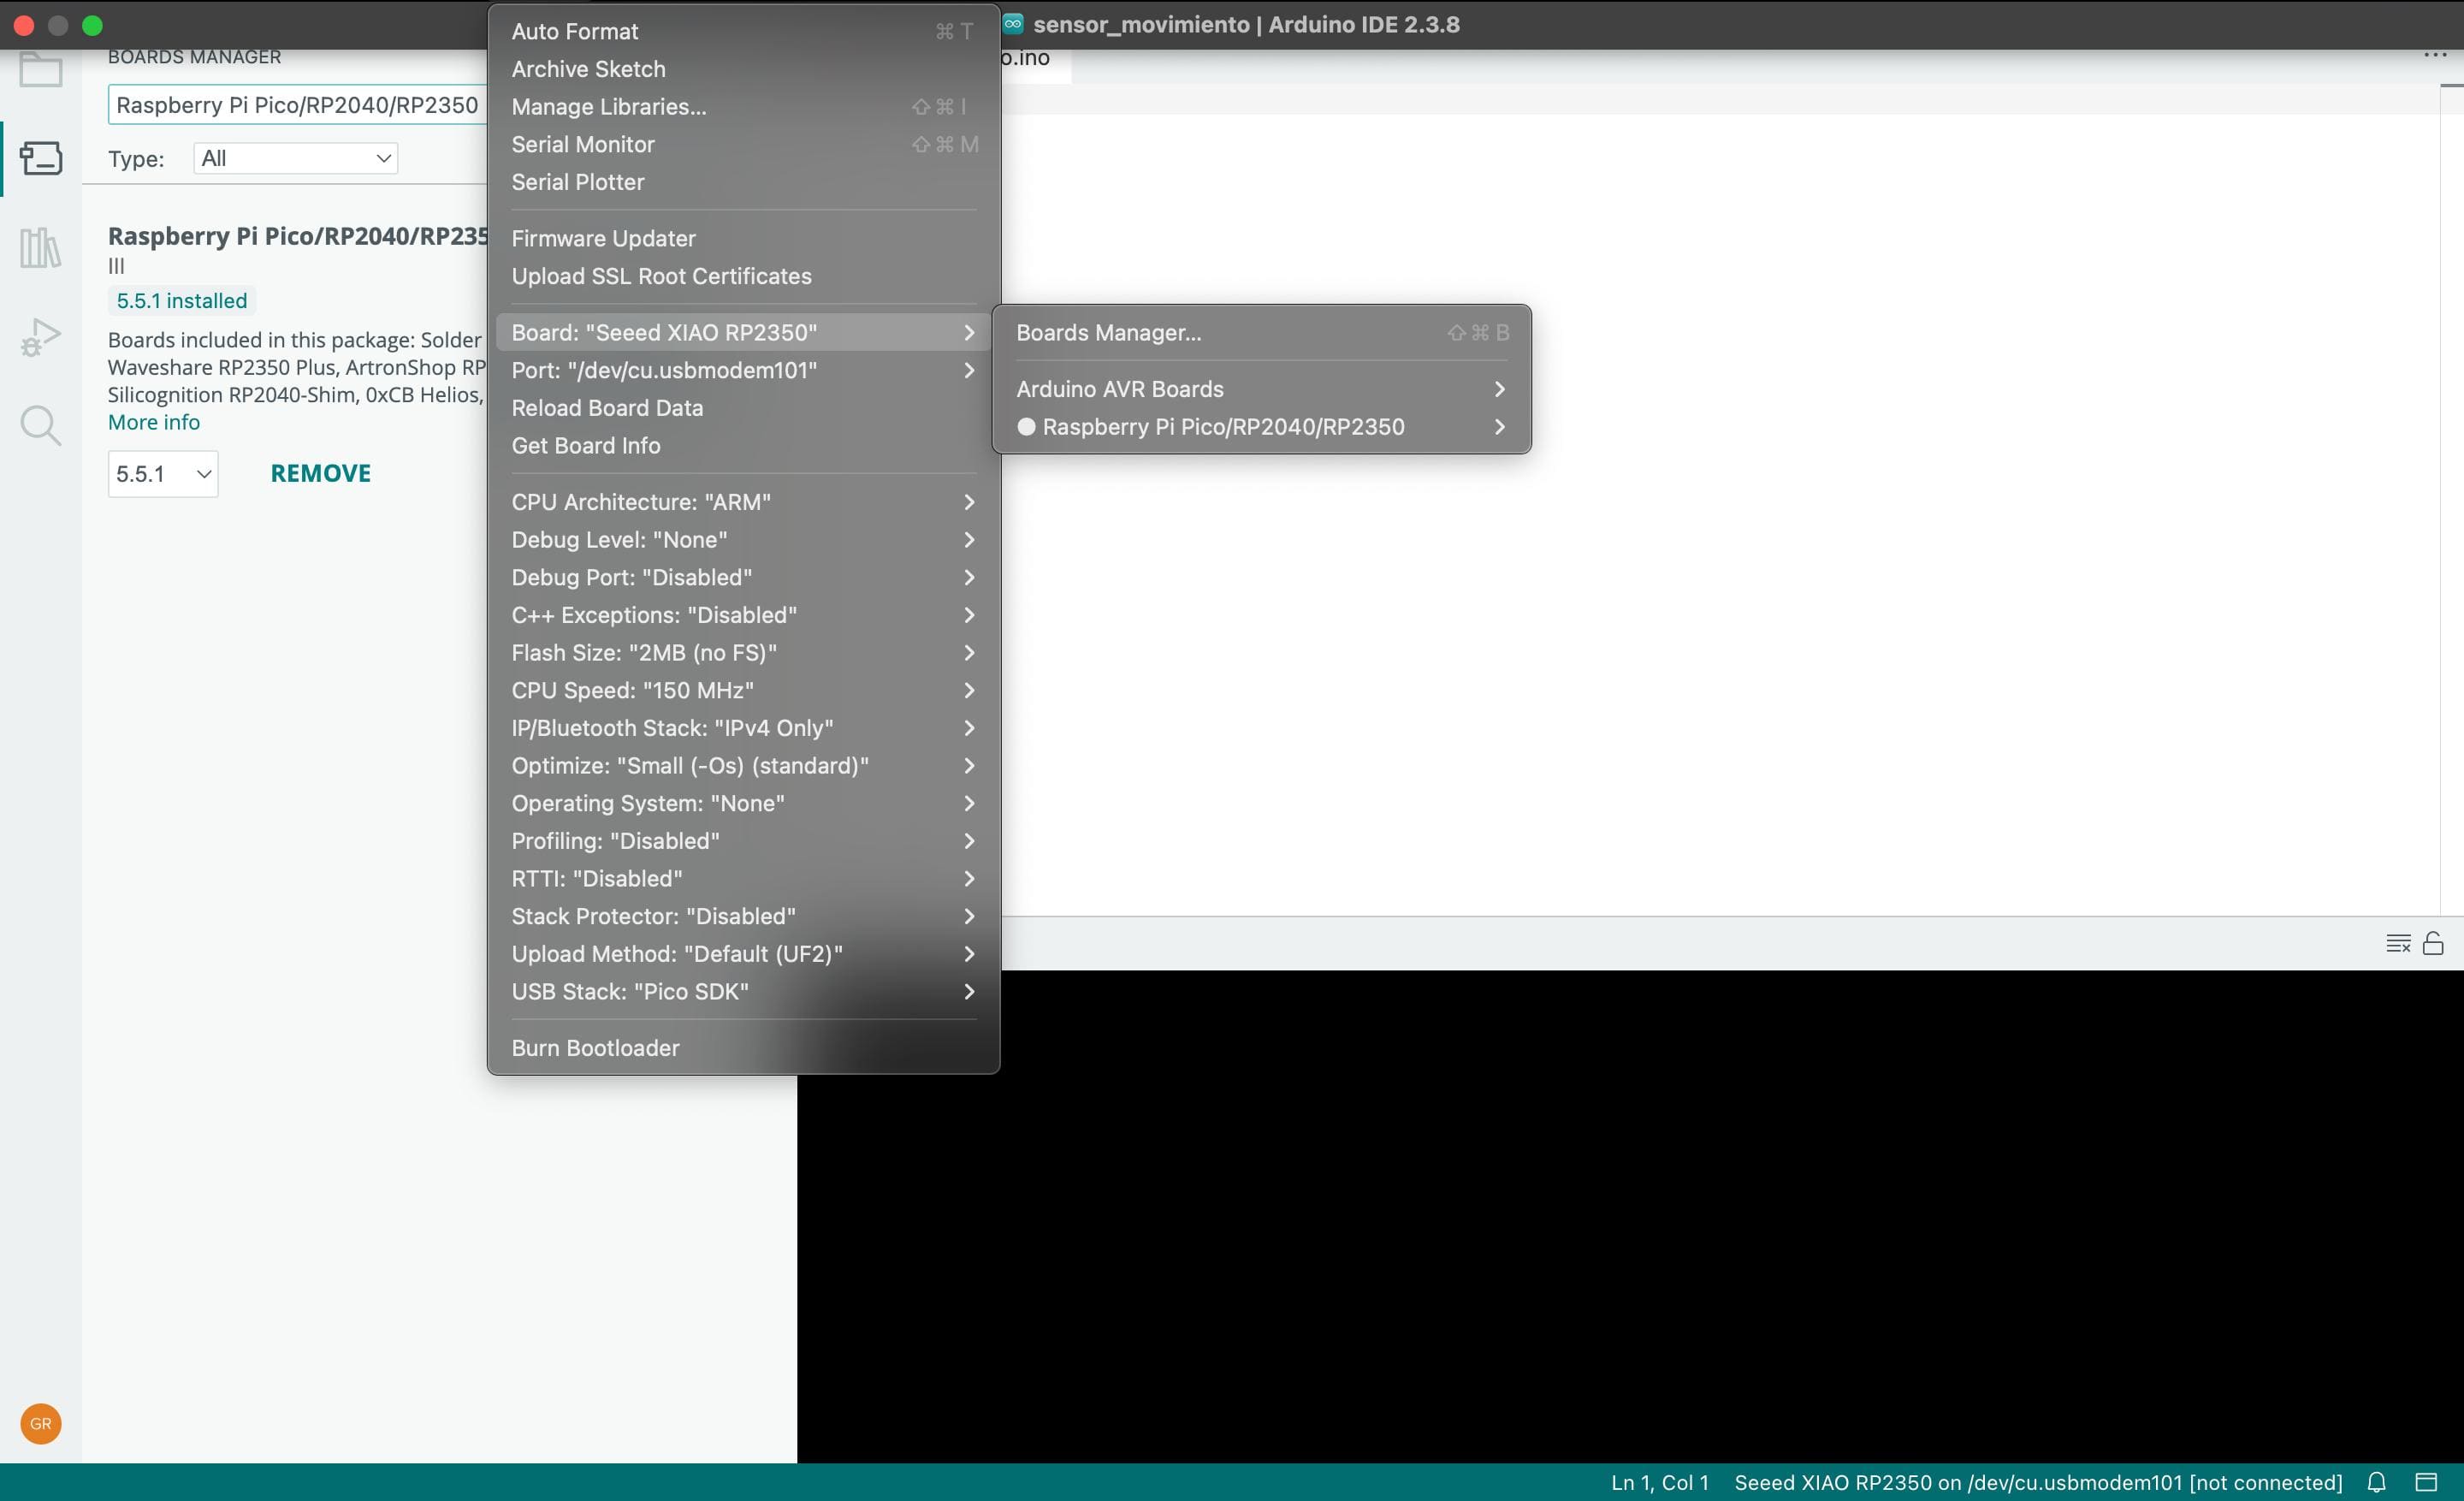Screen dimensions: 2464x1501
Task: Click the Search magnifier sidebar icon
Action: pos(40,425)
